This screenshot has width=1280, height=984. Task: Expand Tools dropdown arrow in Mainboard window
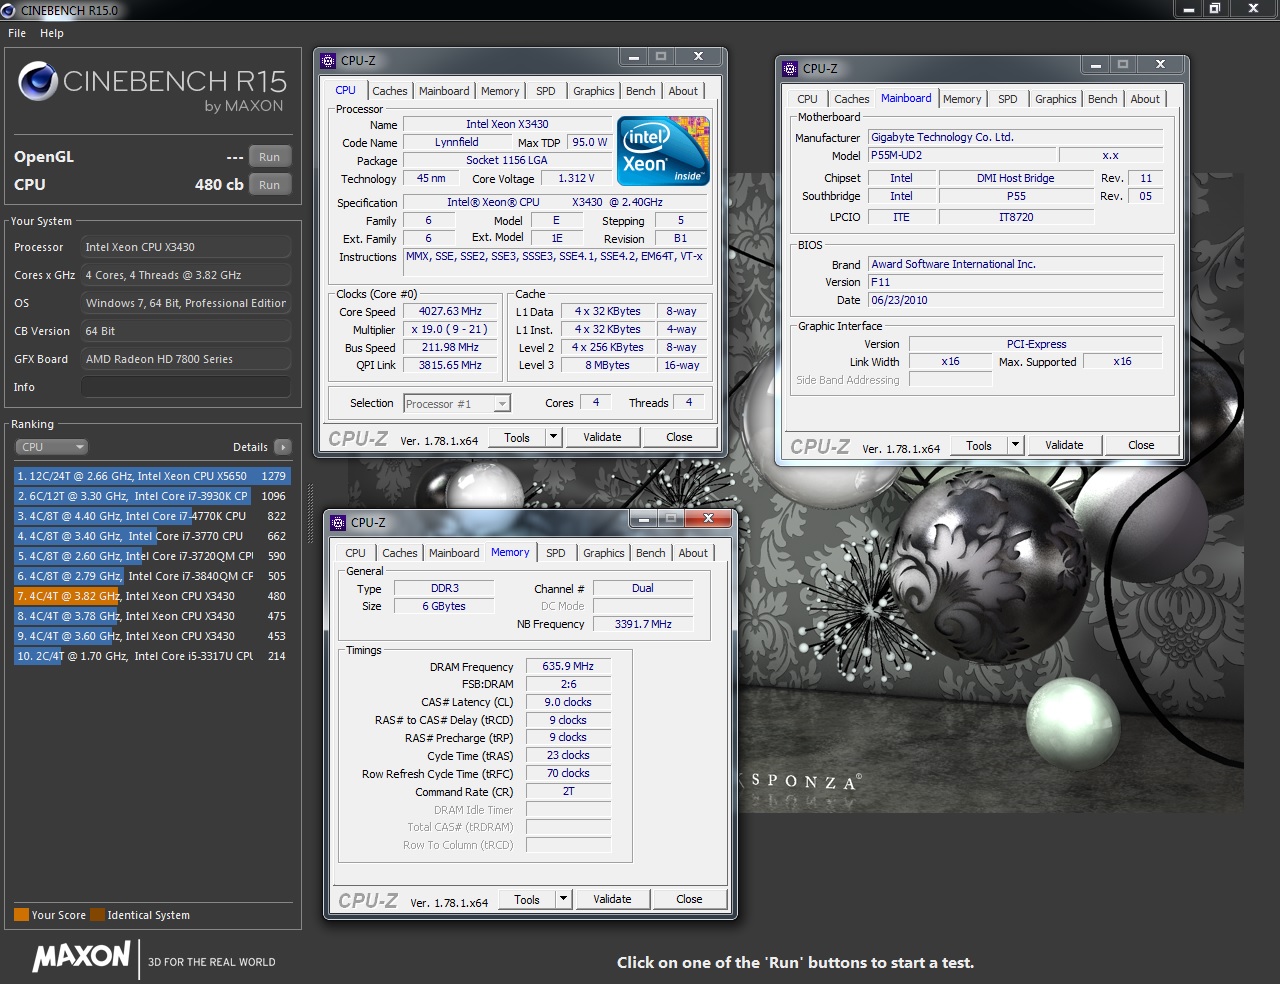(1015, 446)
